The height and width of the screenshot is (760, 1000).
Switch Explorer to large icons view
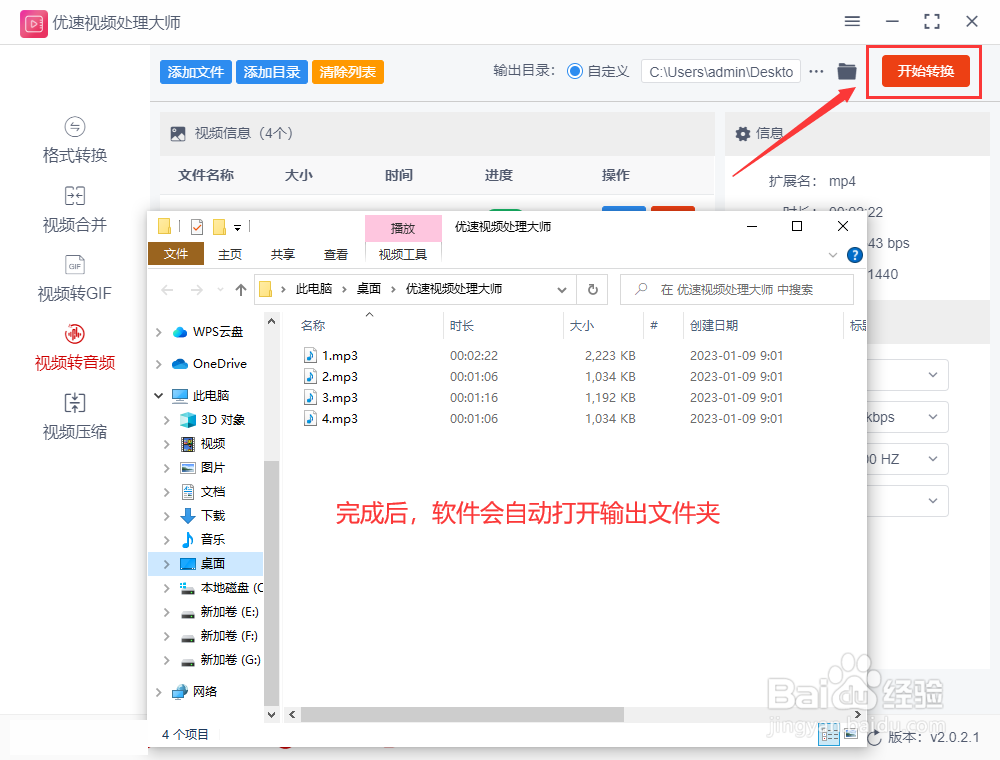click(851, 734)
